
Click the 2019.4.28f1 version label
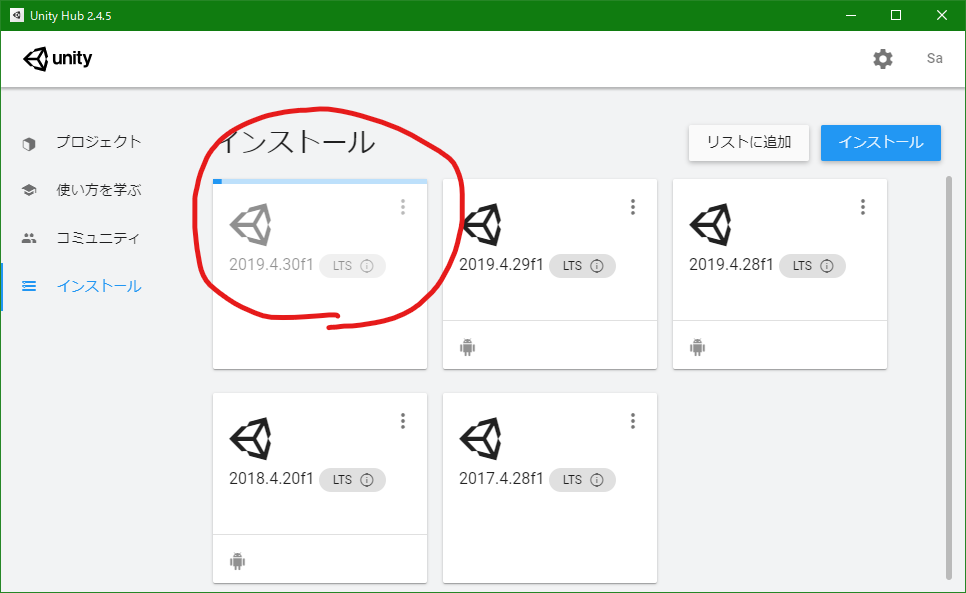coord(731,265)
